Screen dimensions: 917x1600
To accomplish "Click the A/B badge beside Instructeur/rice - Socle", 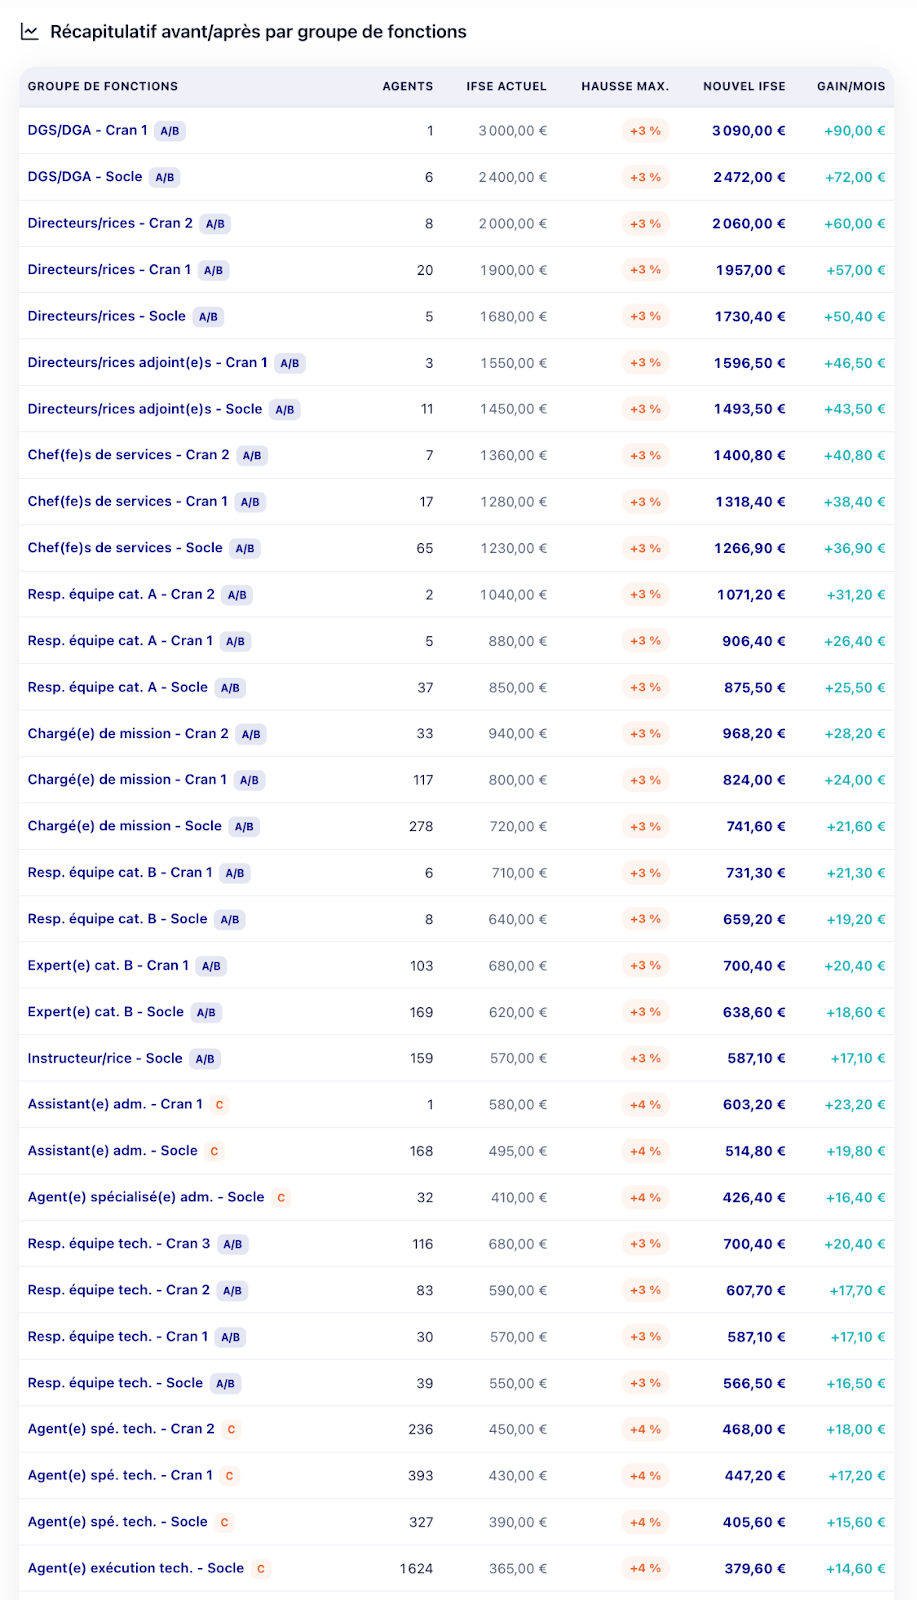I will (x=205, y=1059).
